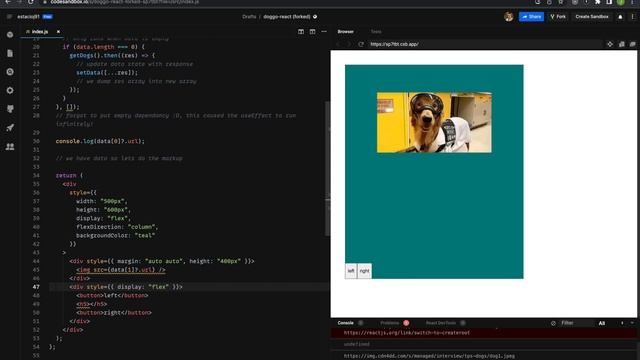Switch to the Problems panel tab
This screenshot has height=360, width=640.
coord(390,323)
